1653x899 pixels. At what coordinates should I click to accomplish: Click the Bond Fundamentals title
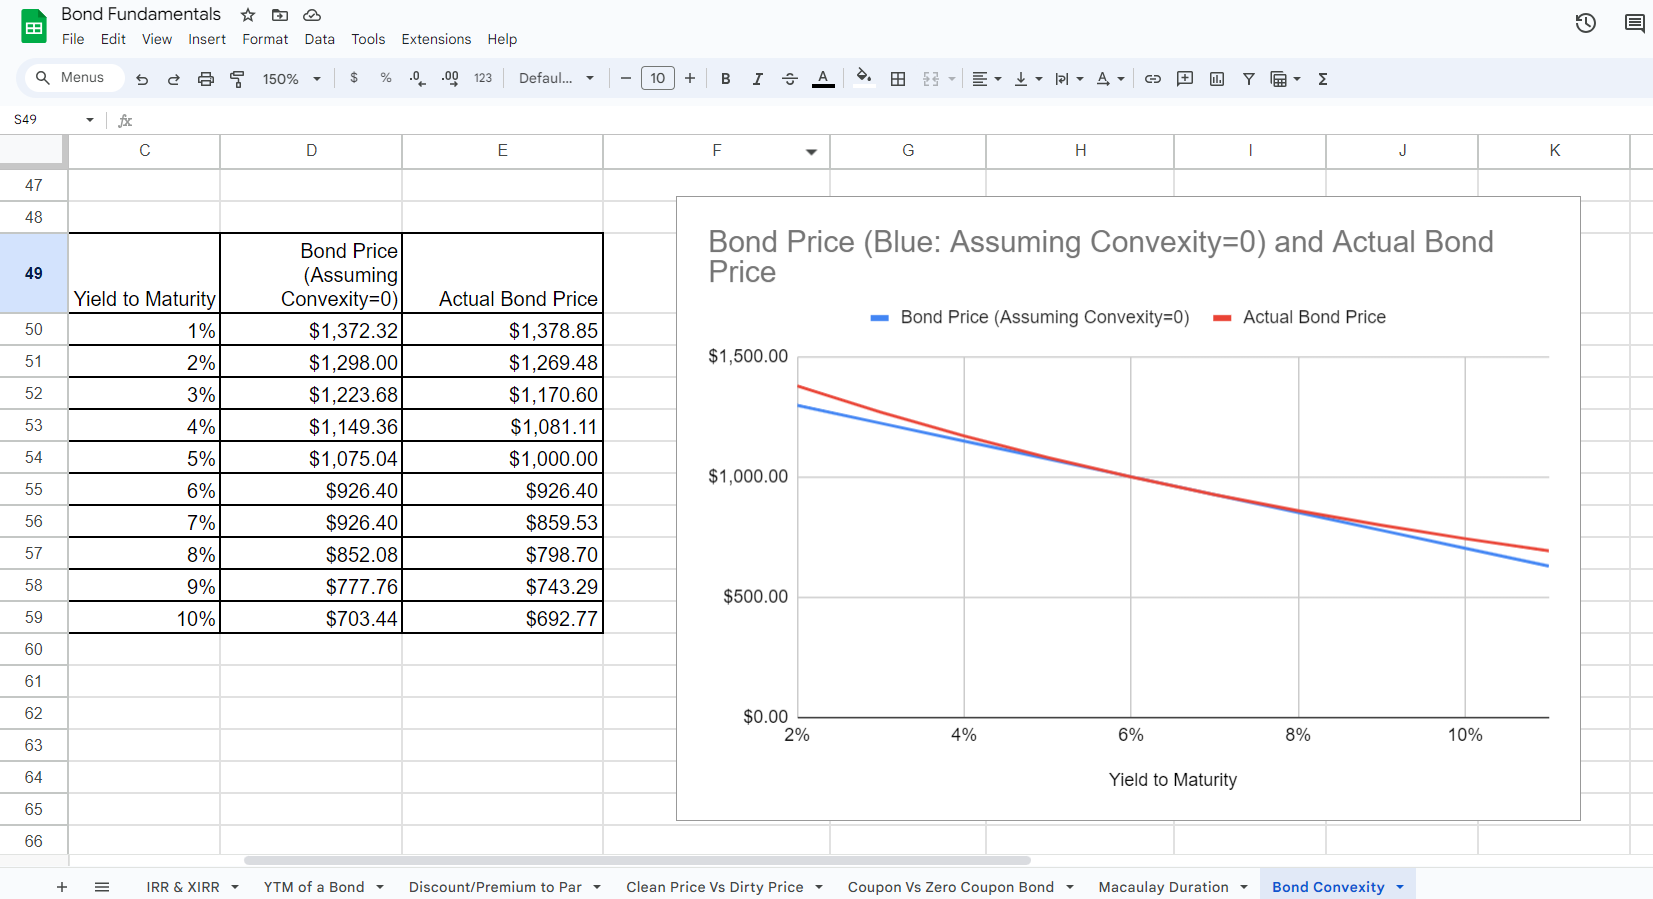pos(141,14)
